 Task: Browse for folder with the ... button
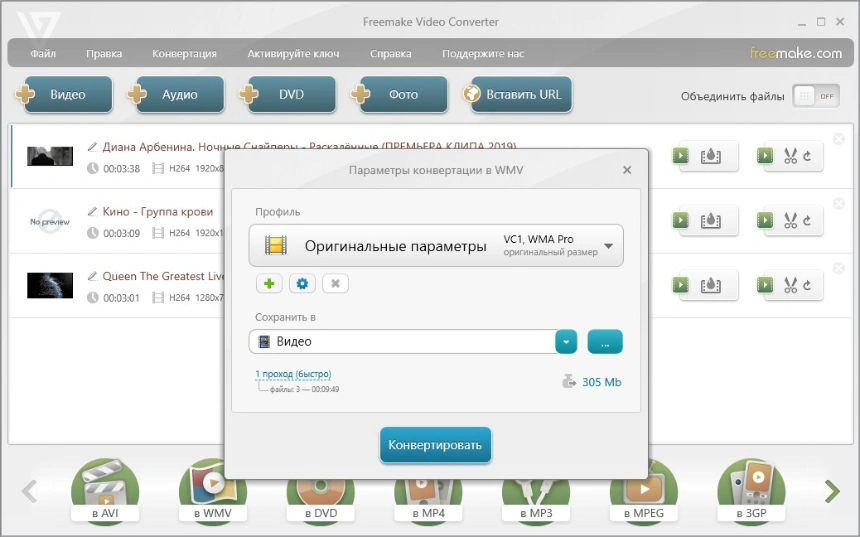[605, 342]
